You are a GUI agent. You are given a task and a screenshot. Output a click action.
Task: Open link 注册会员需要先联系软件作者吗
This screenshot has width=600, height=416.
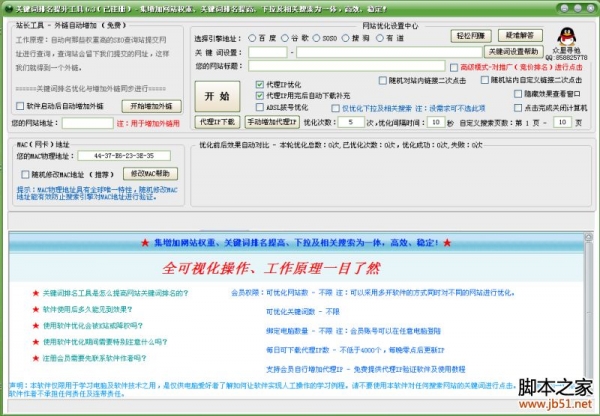(x=95, y=358)
